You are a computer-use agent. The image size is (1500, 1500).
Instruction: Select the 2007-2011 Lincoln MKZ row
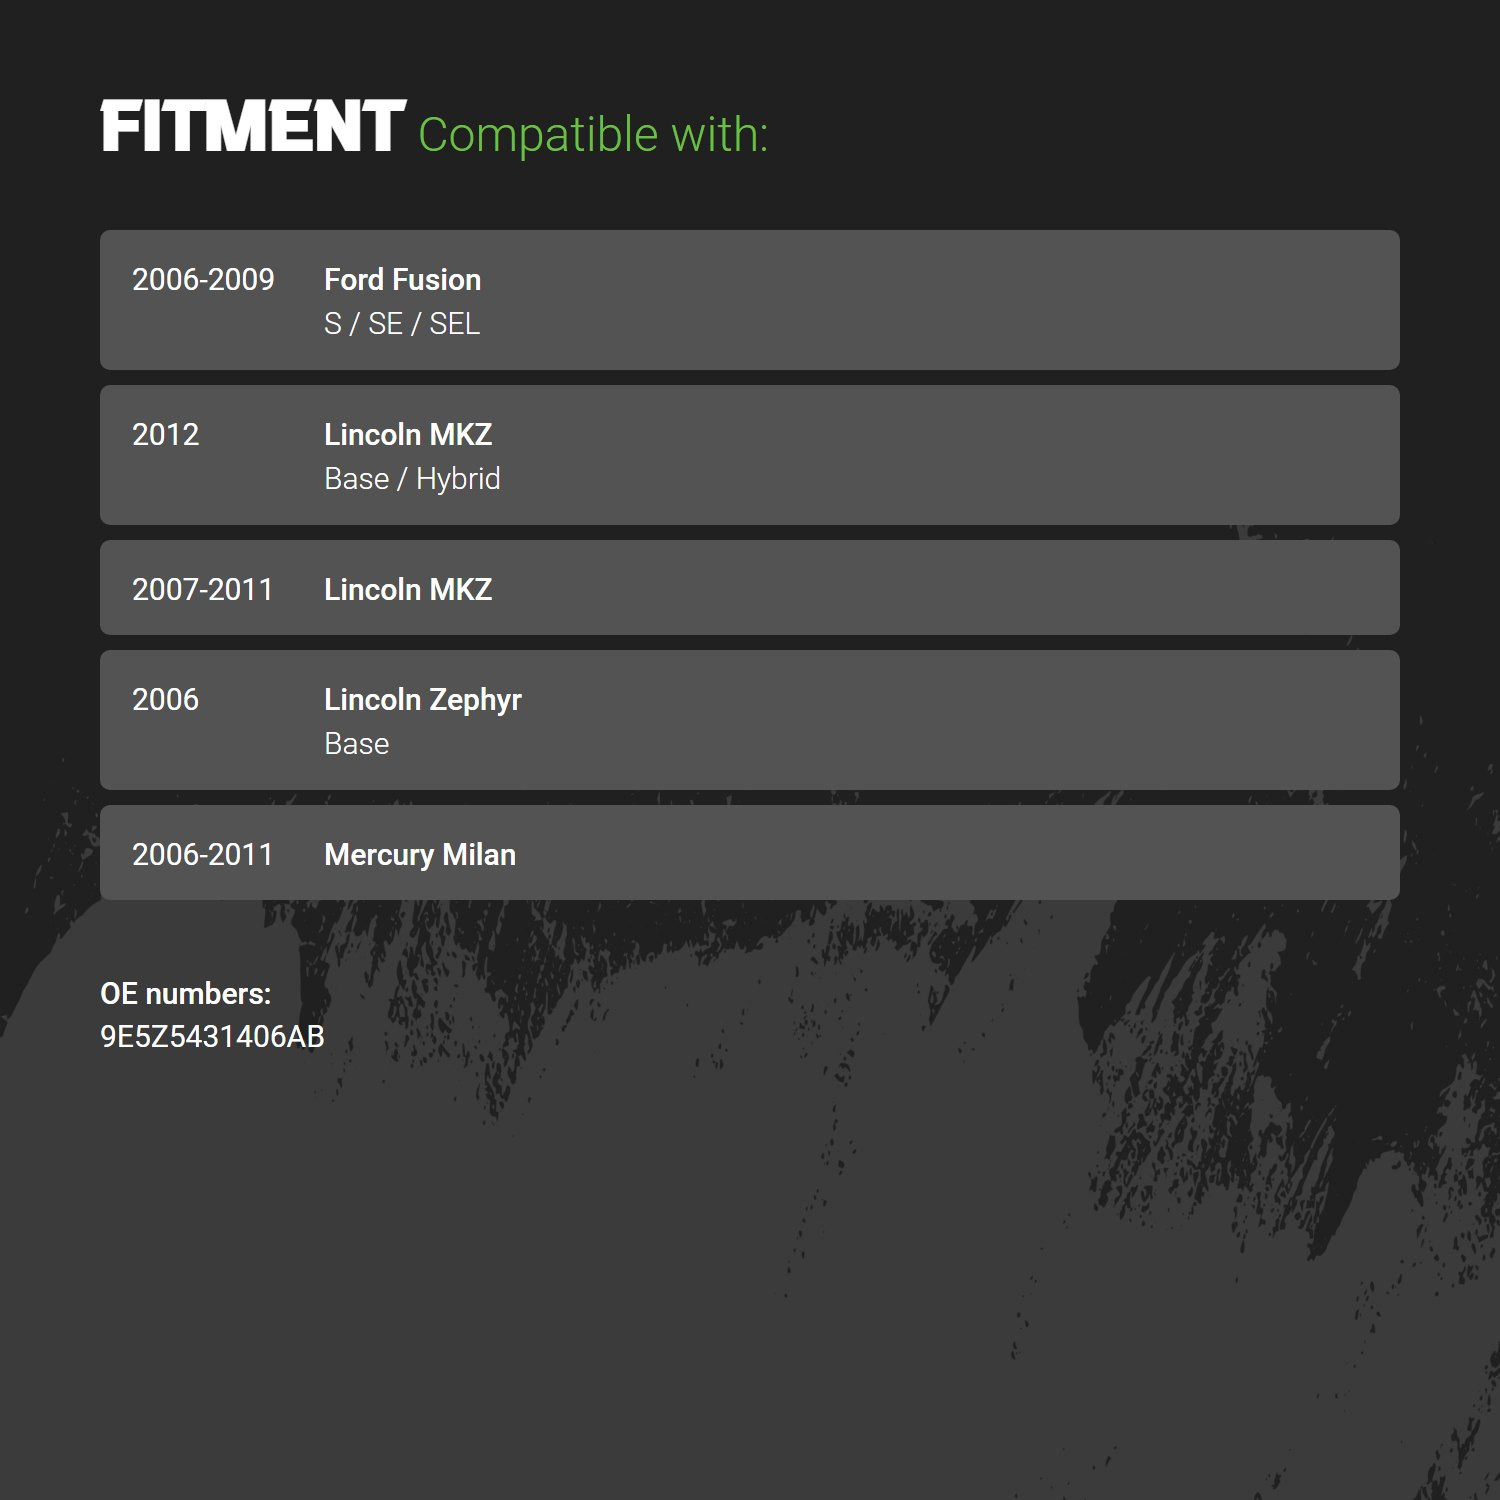(x=750, y=587)
